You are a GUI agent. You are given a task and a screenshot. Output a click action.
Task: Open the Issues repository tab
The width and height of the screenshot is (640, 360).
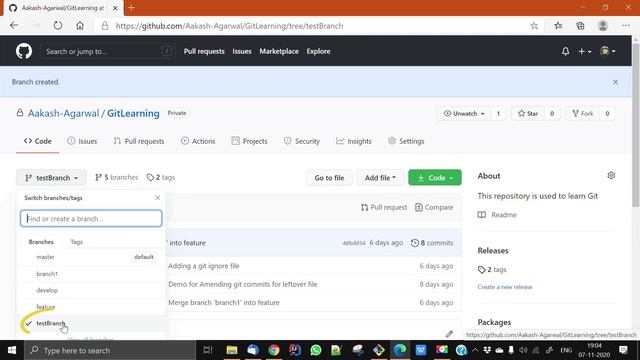pos(82,141)
